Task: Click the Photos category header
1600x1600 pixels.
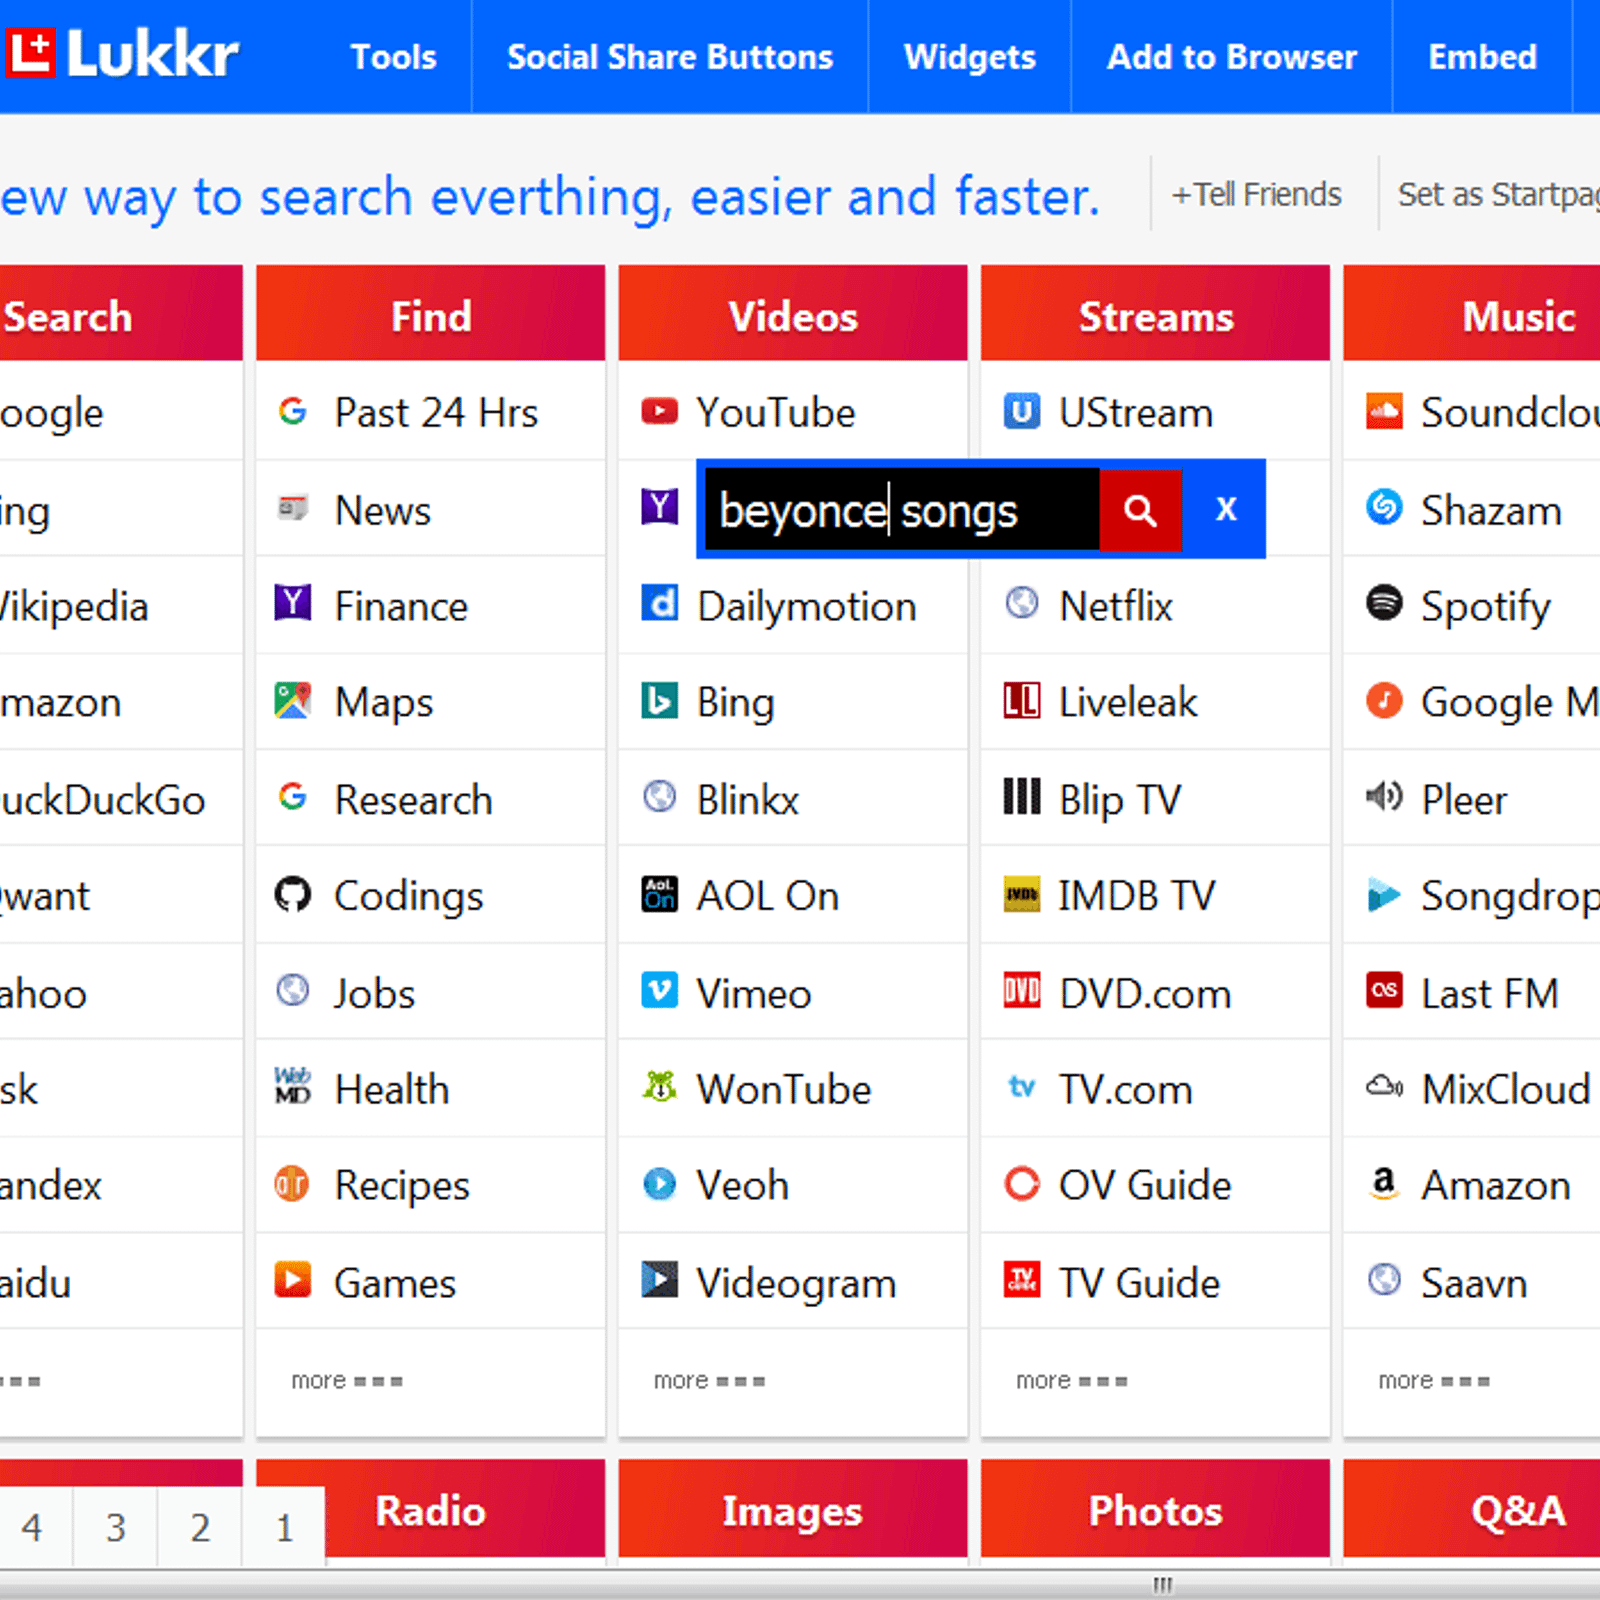Action: 1155,1509
